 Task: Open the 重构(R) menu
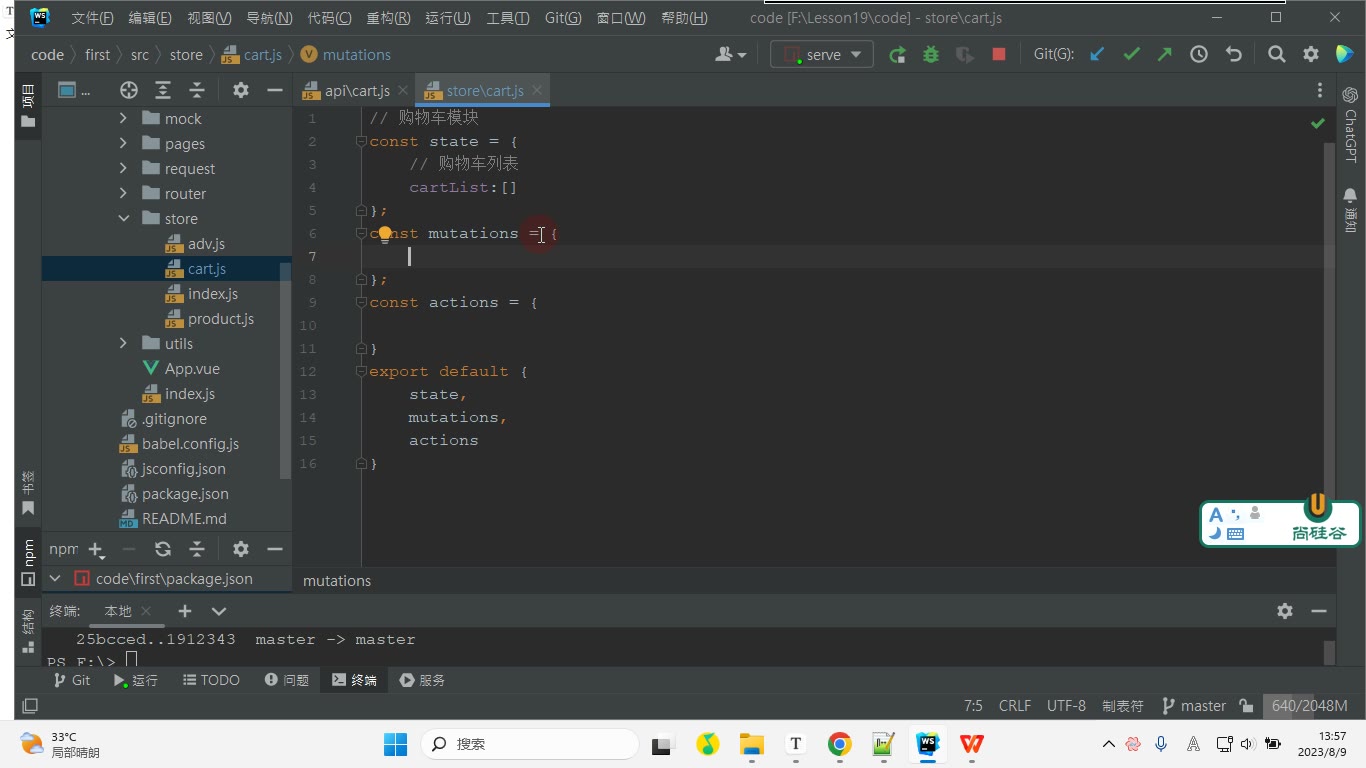pos(388,18)
